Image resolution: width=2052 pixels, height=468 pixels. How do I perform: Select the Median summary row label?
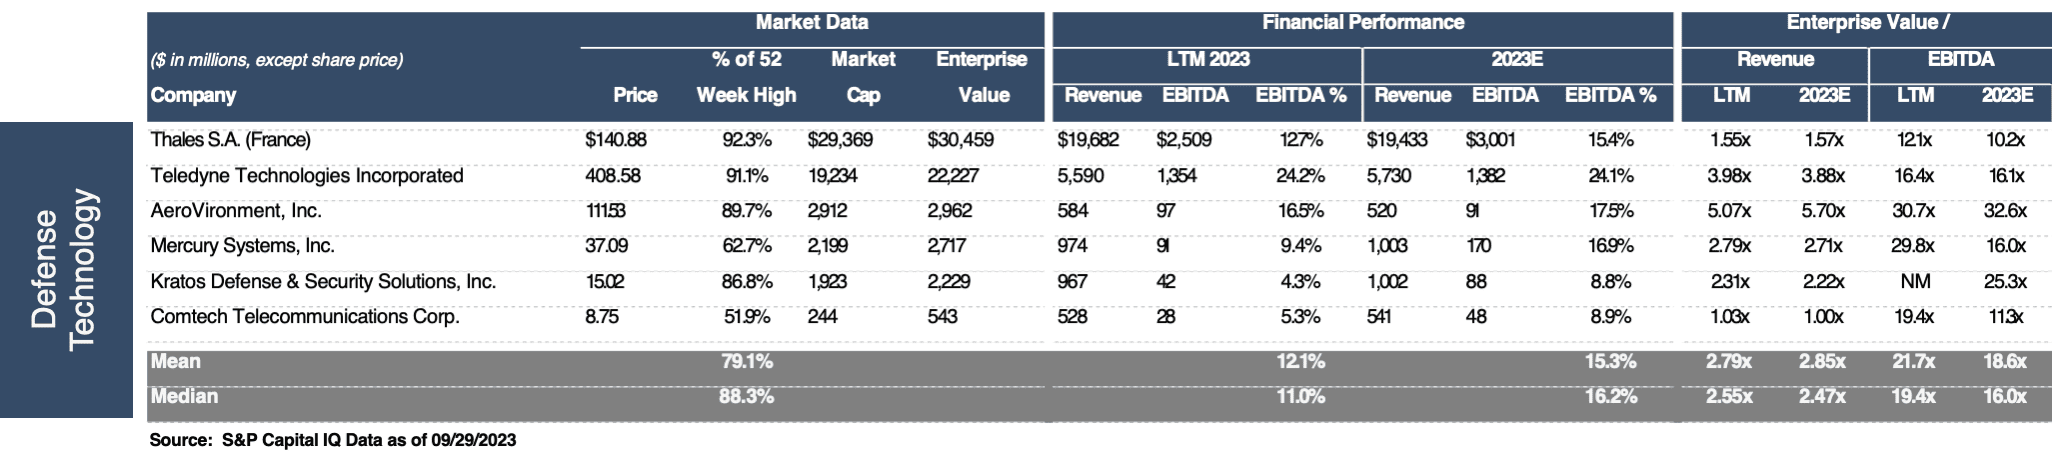(184, 396)
